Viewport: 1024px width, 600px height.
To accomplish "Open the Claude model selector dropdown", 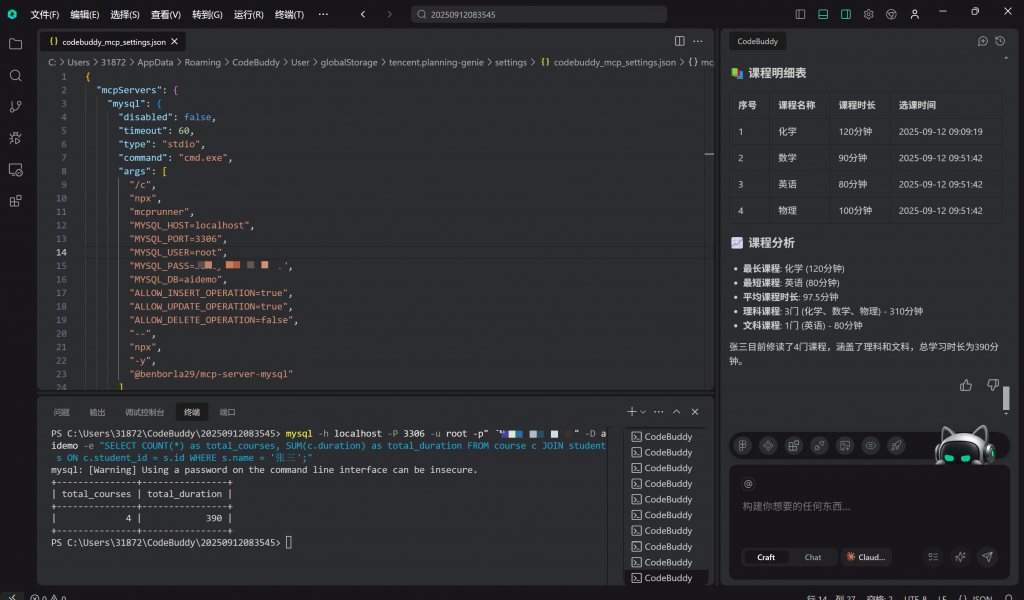I will [x=866, y=557].
